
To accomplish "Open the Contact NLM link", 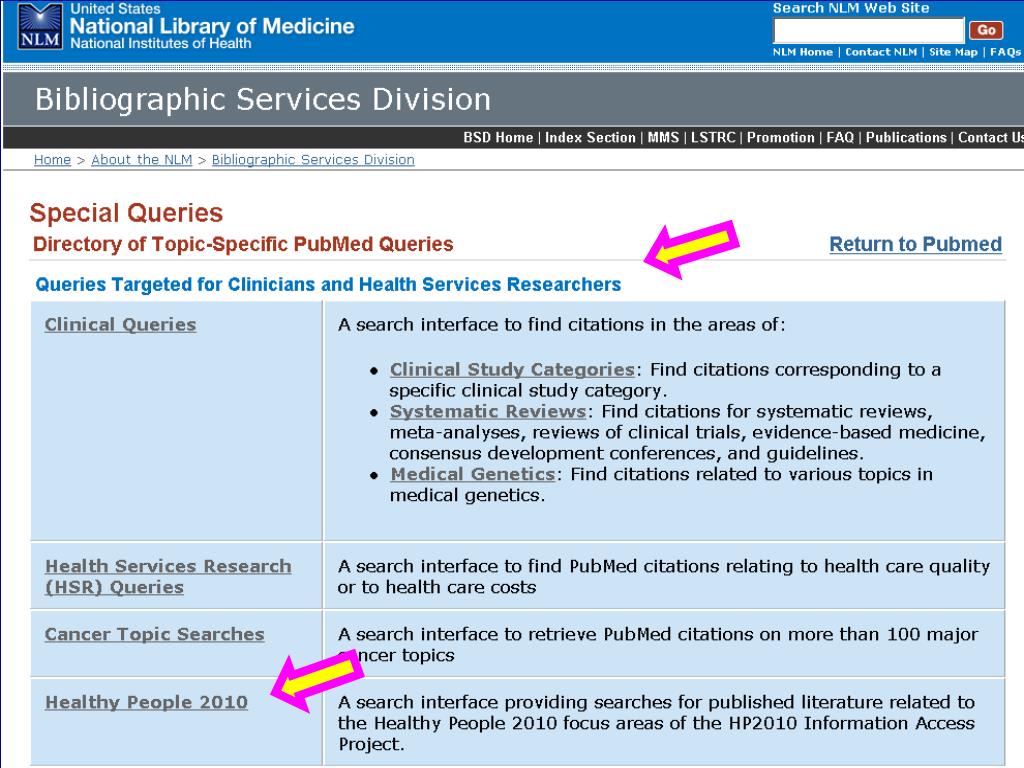I will (881, 52).
